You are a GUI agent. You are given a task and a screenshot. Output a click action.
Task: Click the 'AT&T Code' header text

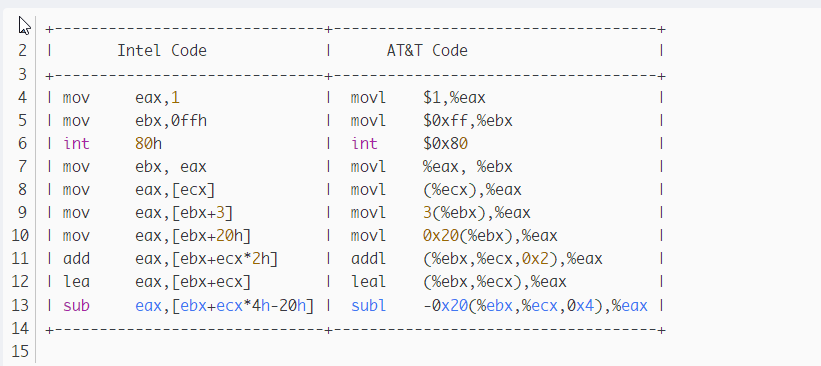427,51
